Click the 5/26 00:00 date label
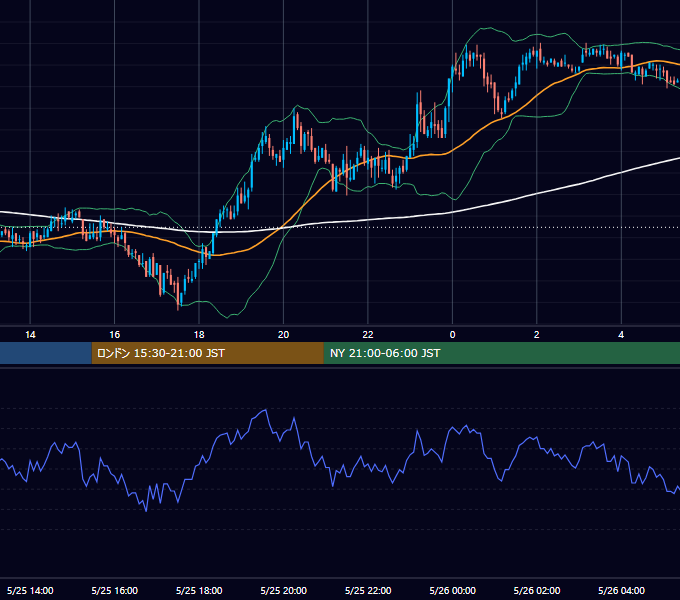The width and height of the screenshot is (680, 600). (452, 590)
